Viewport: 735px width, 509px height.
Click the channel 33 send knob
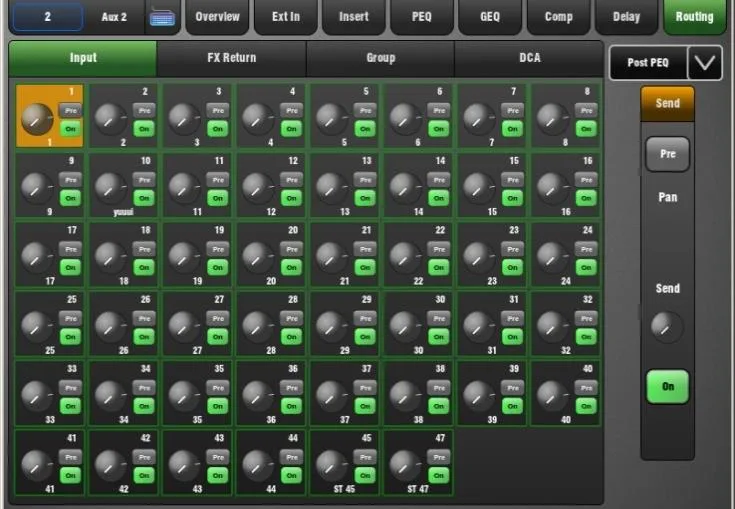tap(37, 397)
